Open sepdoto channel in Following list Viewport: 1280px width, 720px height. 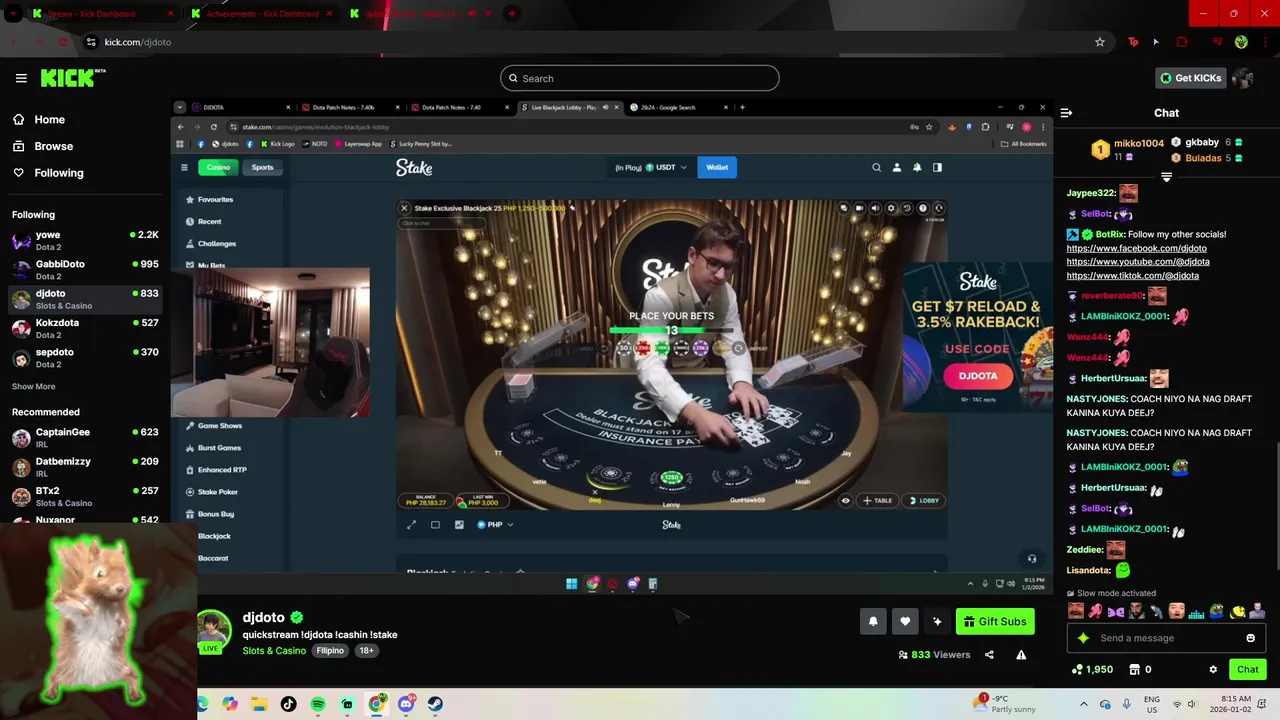pyautogui.click(x=84, y=357)
